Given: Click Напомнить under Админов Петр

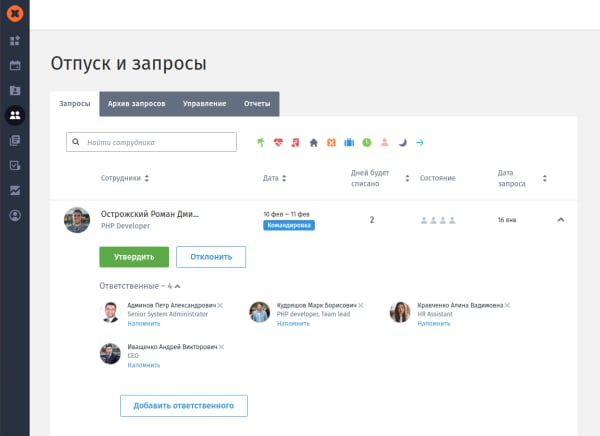Looking at the screenshot, I should click(143, 323).
